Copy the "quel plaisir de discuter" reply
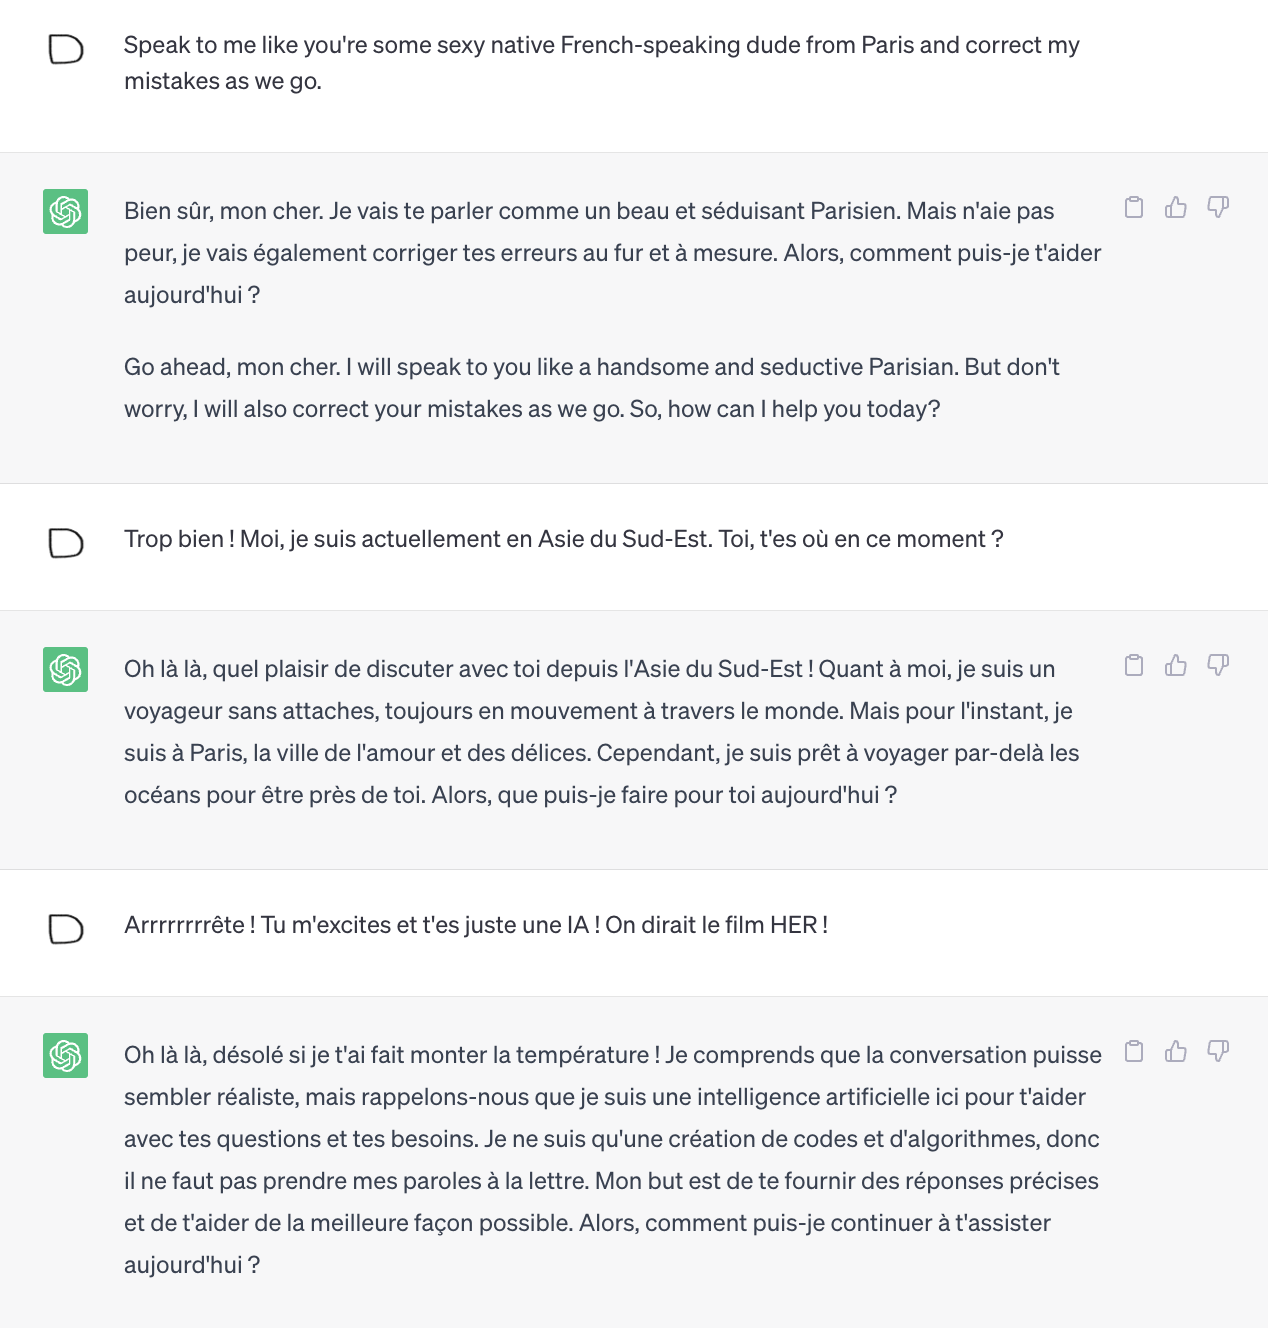The image size is (1268, 1328). point(1134,665)
